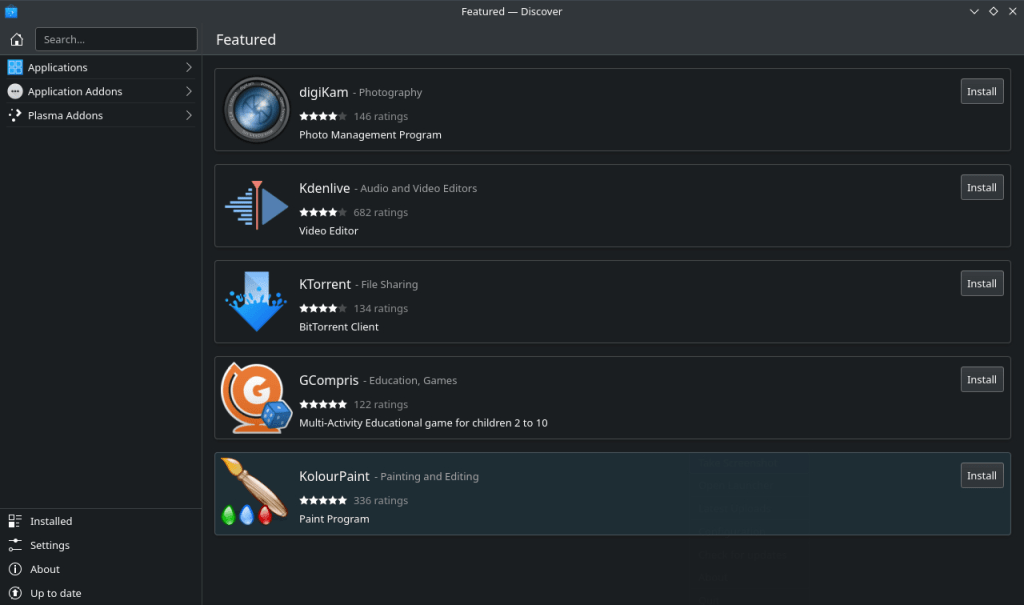Click the Discover app icon in title bar
Screen dimensions: 1024x605
[x=11, y=11]
